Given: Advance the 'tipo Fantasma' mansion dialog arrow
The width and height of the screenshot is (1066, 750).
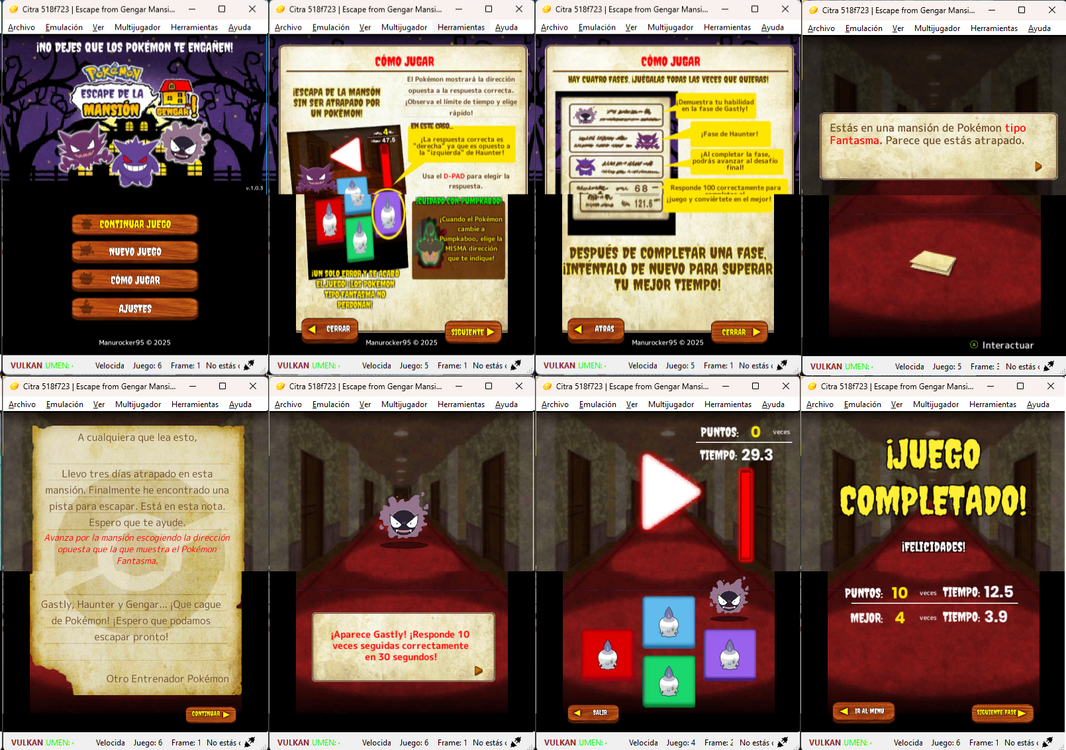Looking at the screenshot, I should [x=1038, y=166].
